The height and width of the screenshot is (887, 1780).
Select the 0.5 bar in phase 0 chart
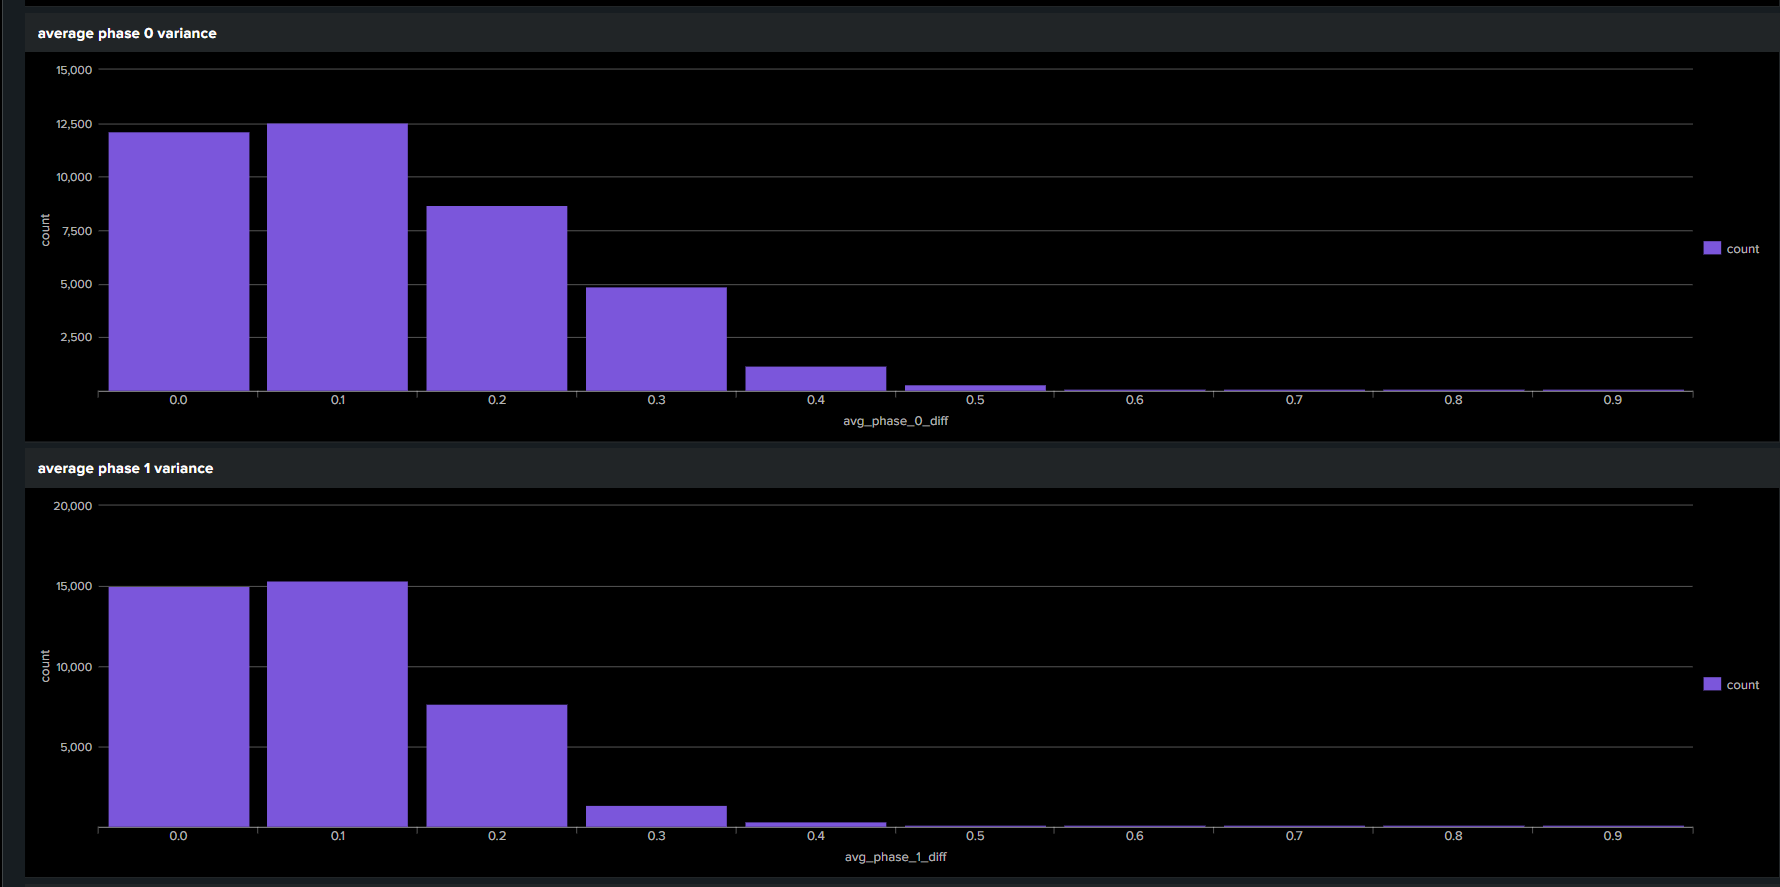975,388
